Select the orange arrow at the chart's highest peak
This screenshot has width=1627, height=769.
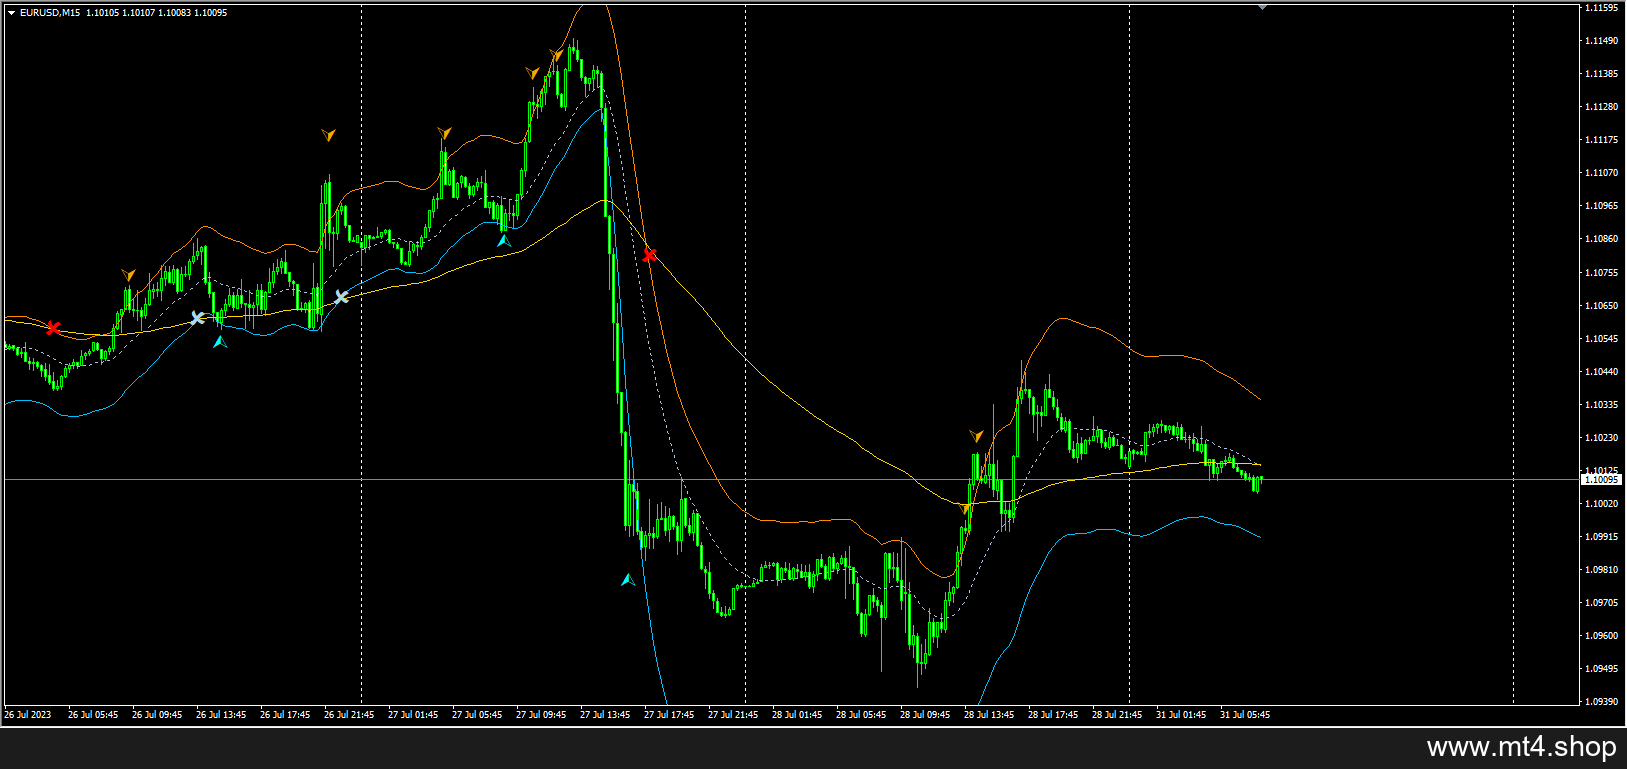(x=556, y=55)
